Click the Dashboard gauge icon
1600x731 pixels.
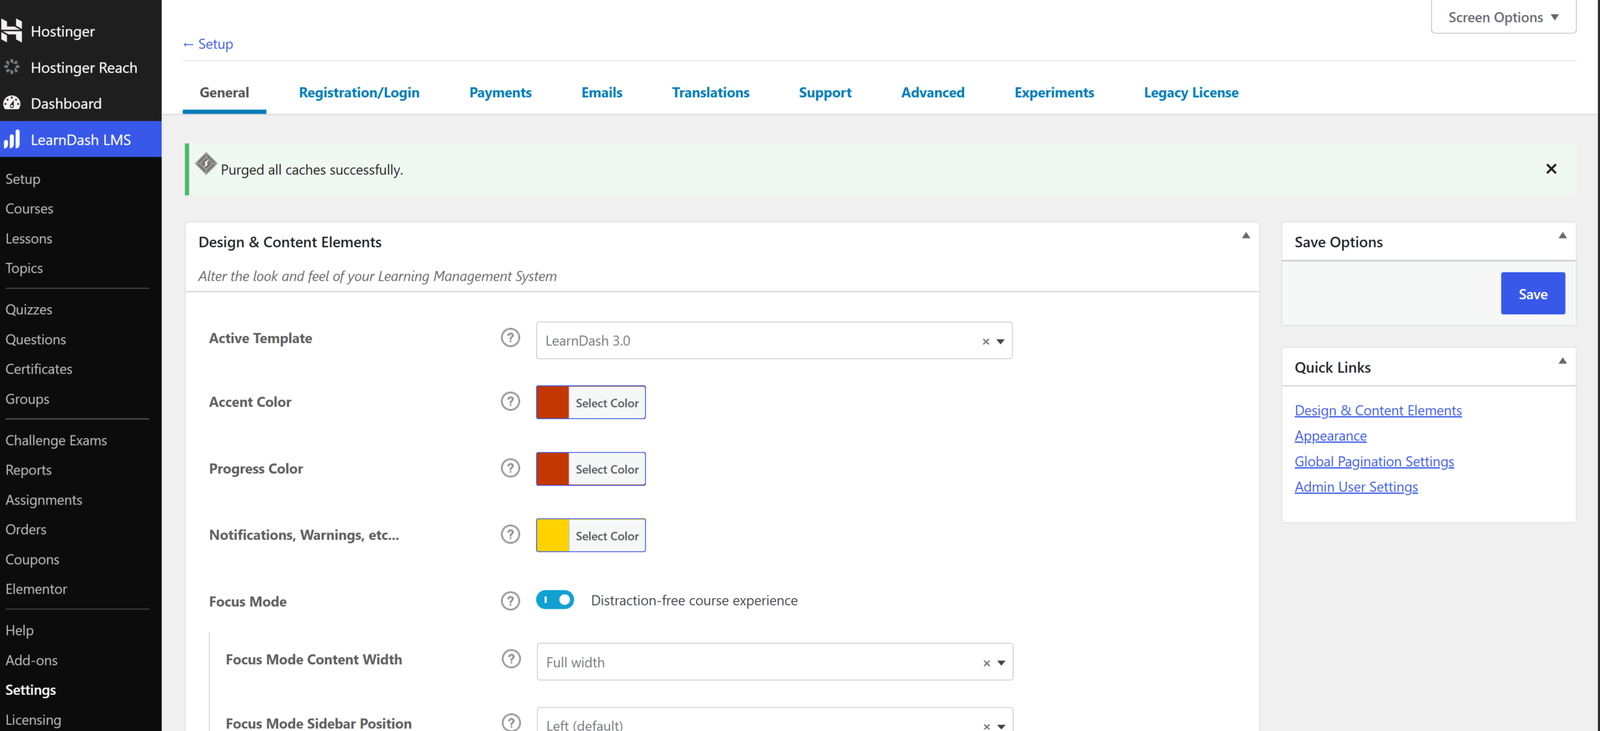(12, 103)
